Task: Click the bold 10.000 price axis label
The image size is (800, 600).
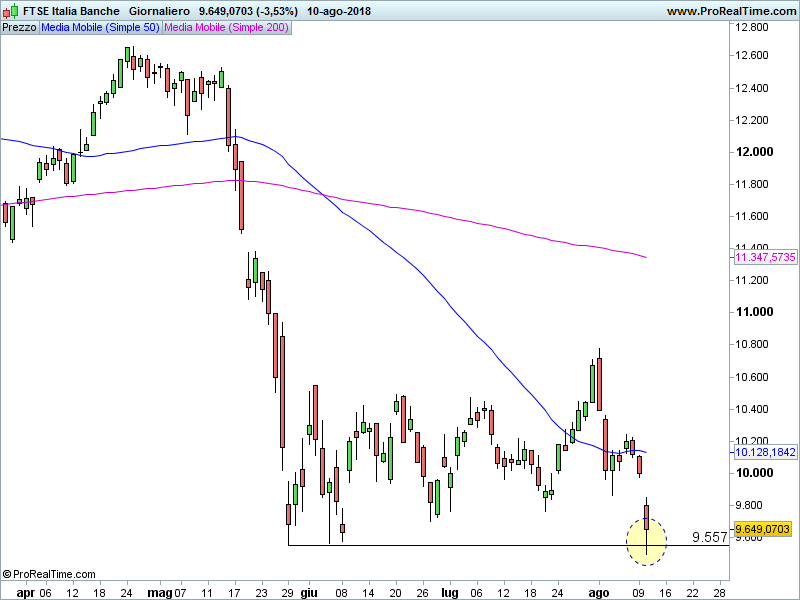Action: [x=754, y=473]
